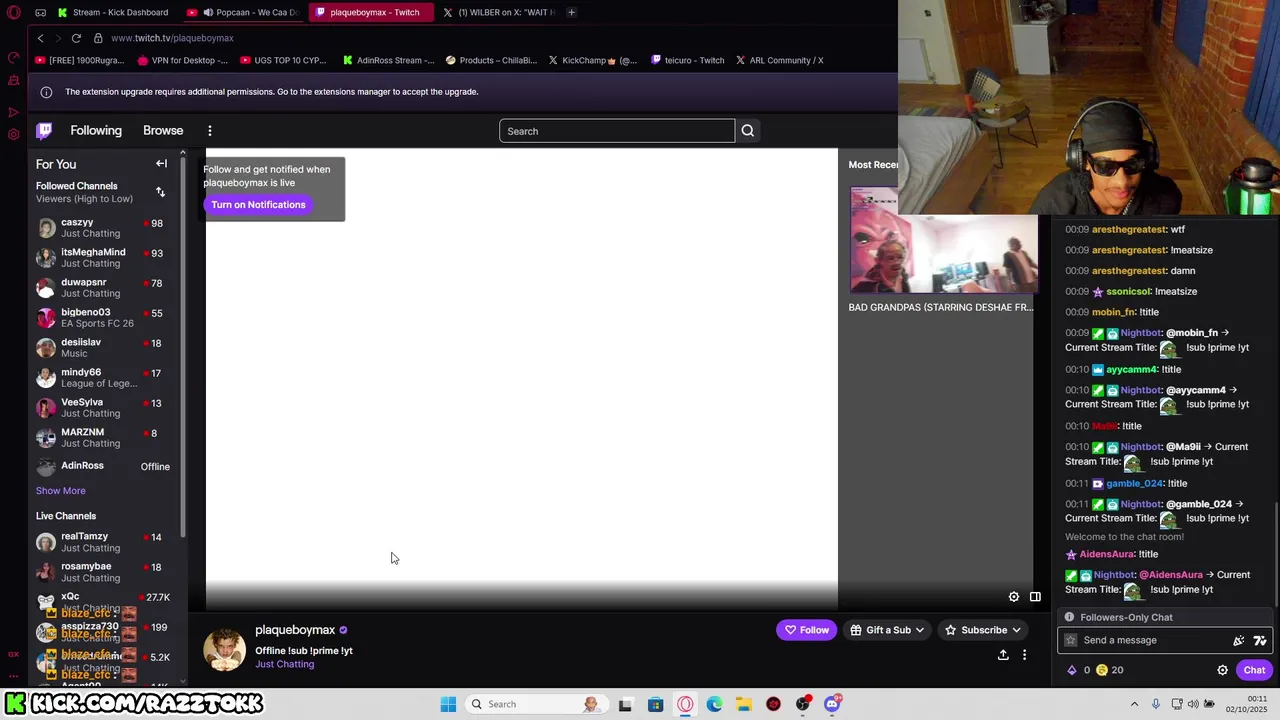The width and height of the screenshot is (1280, 720).
Task: Switch to the Popcaan YouTube tab
Action: coord(244,12)
